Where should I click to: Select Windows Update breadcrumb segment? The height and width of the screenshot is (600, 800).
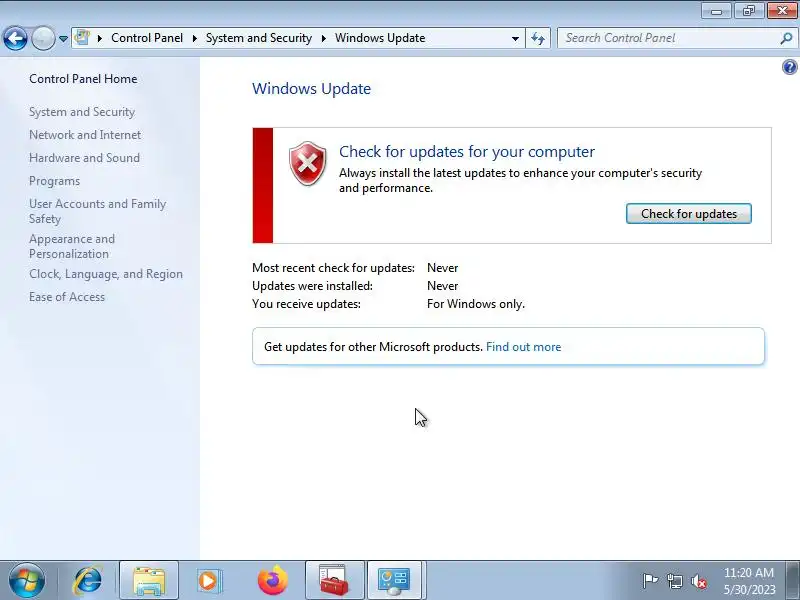tap(380, 38)
